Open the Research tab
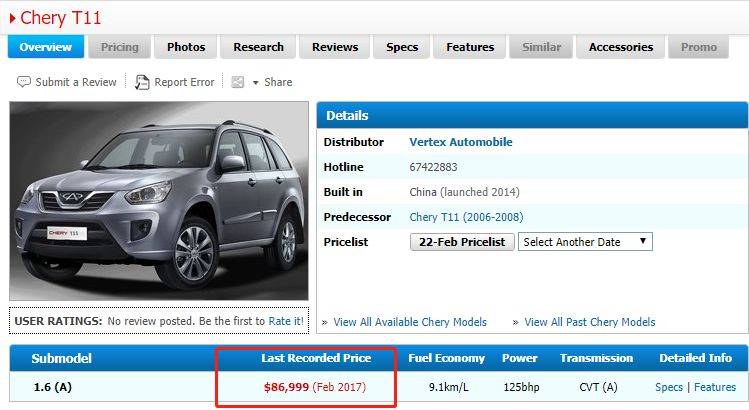The height and width of the screenshot is (410, 749). click(258, 47)
